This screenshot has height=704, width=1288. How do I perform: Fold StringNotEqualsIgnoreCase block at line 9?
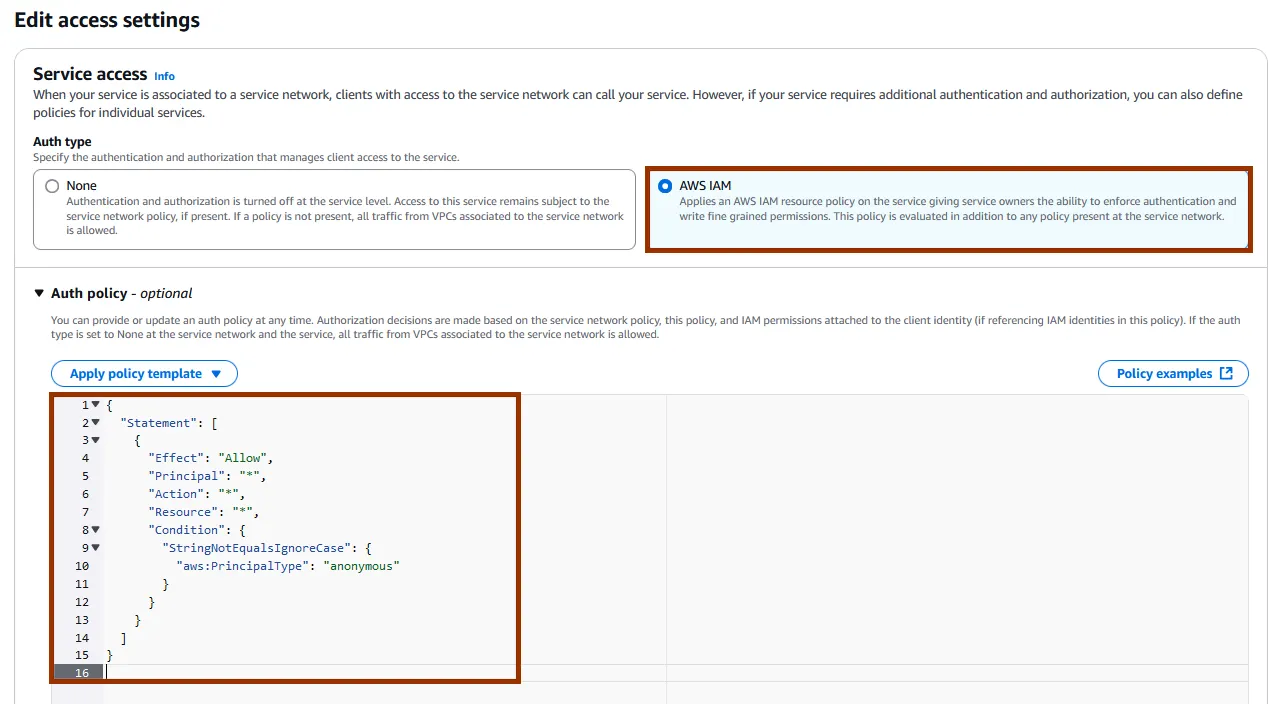[x=96, y=548]
